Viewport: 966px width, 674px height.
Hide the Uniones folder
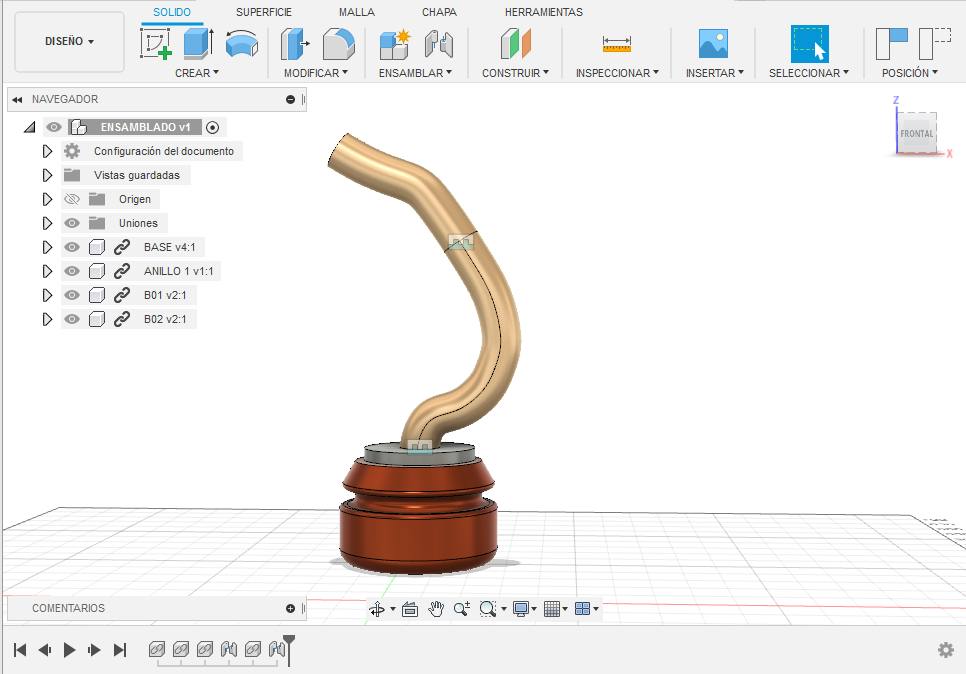[x=72, y=223]
